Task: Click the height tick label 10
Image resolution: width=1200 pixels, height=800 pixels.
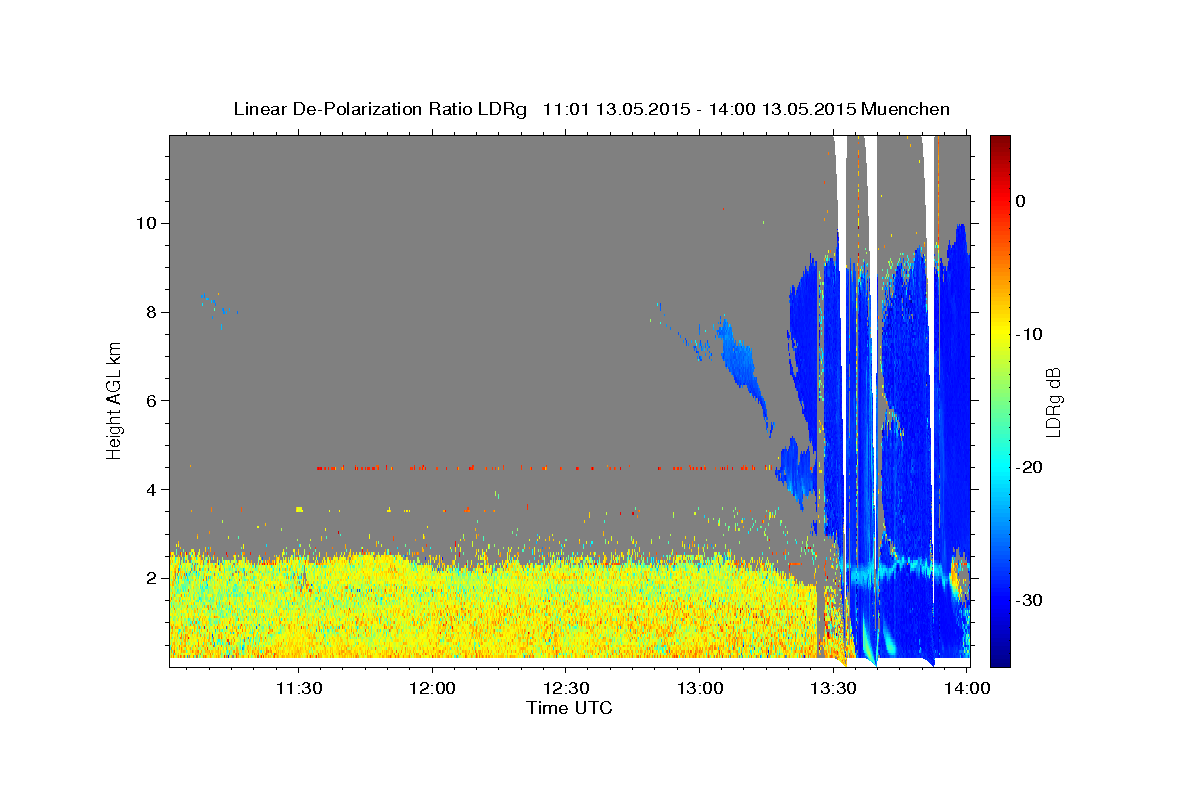Action: point(148,223)
